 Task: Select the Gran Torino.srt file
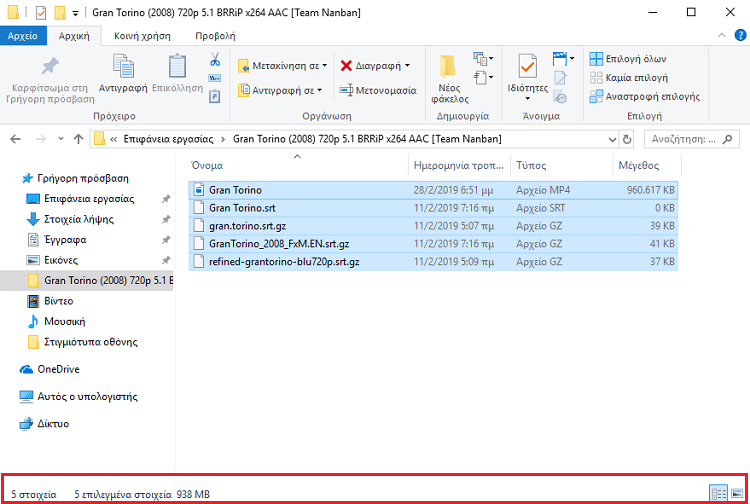(433, 208)
